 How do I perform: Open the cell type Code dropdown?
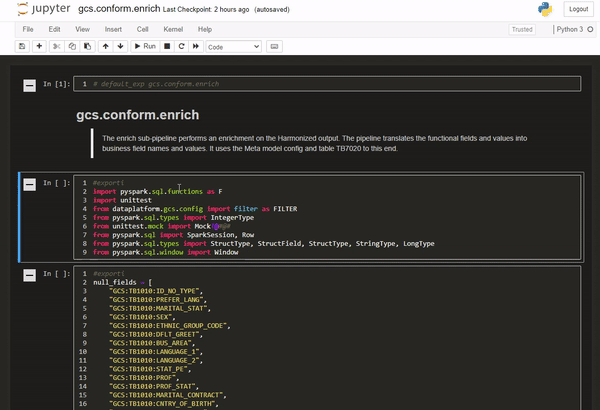[x=233, y=47]
